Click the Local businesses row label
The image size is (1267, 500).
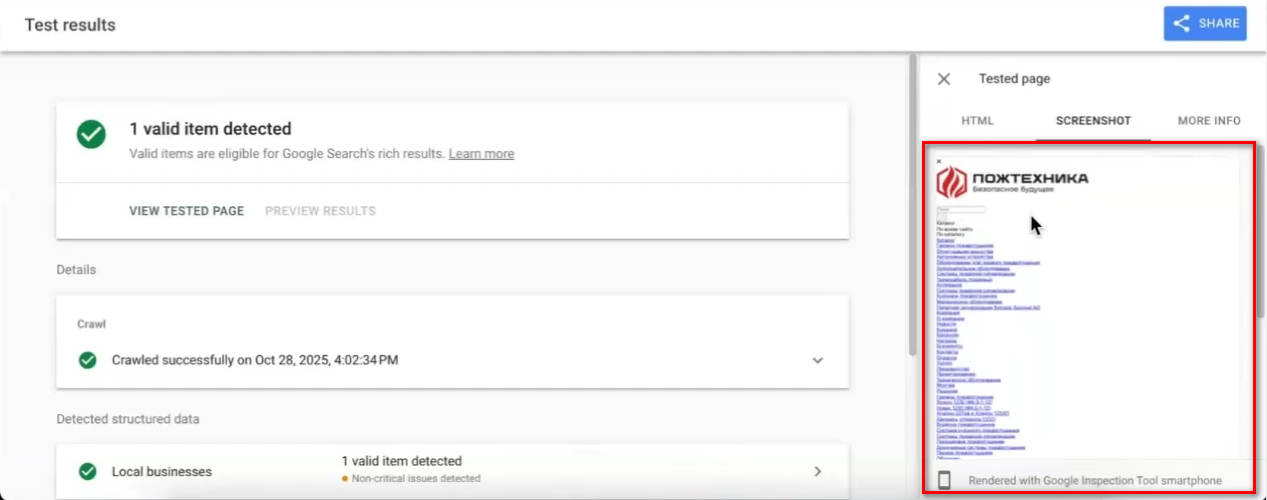tap(161, 471)
